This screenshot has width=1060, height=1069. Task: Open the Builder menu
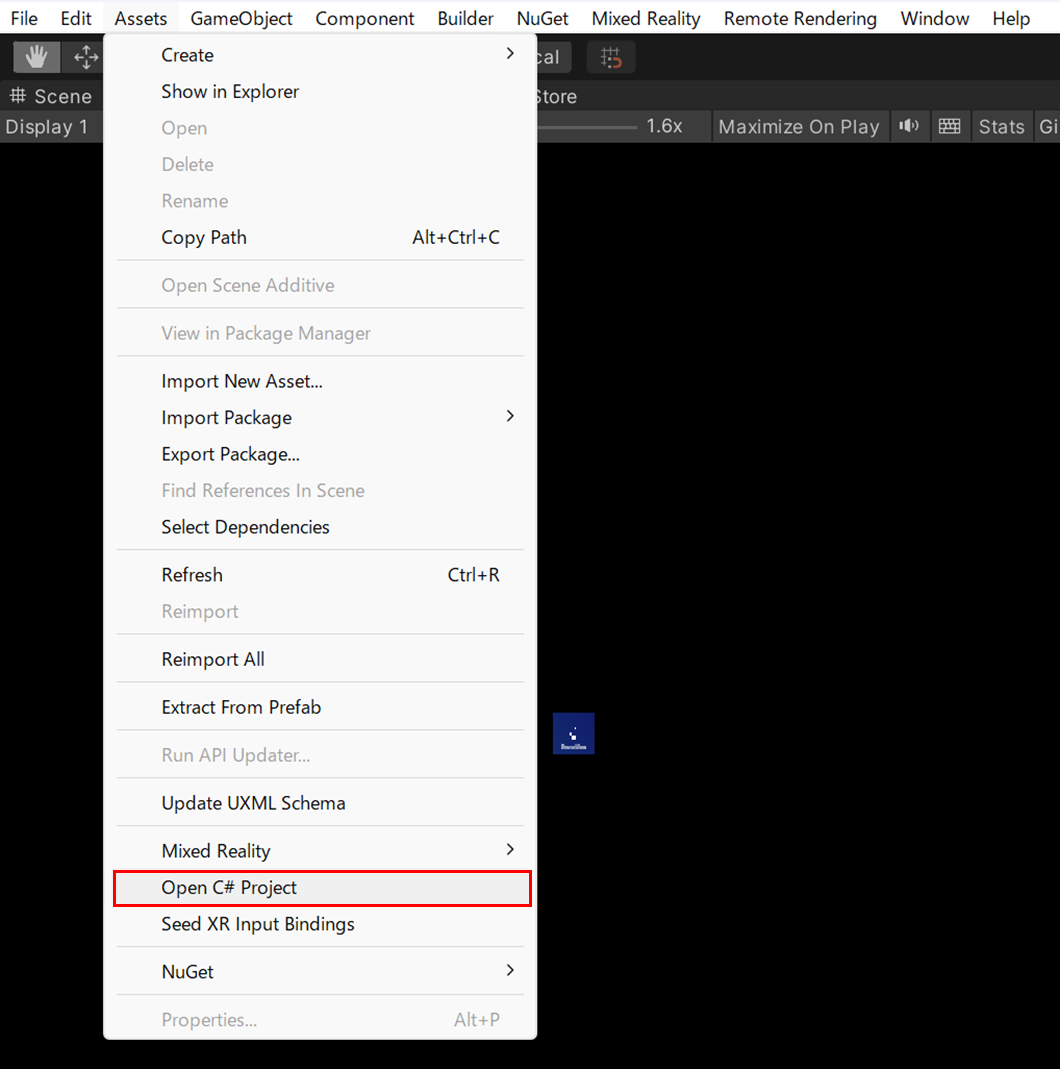pos(466,18)
